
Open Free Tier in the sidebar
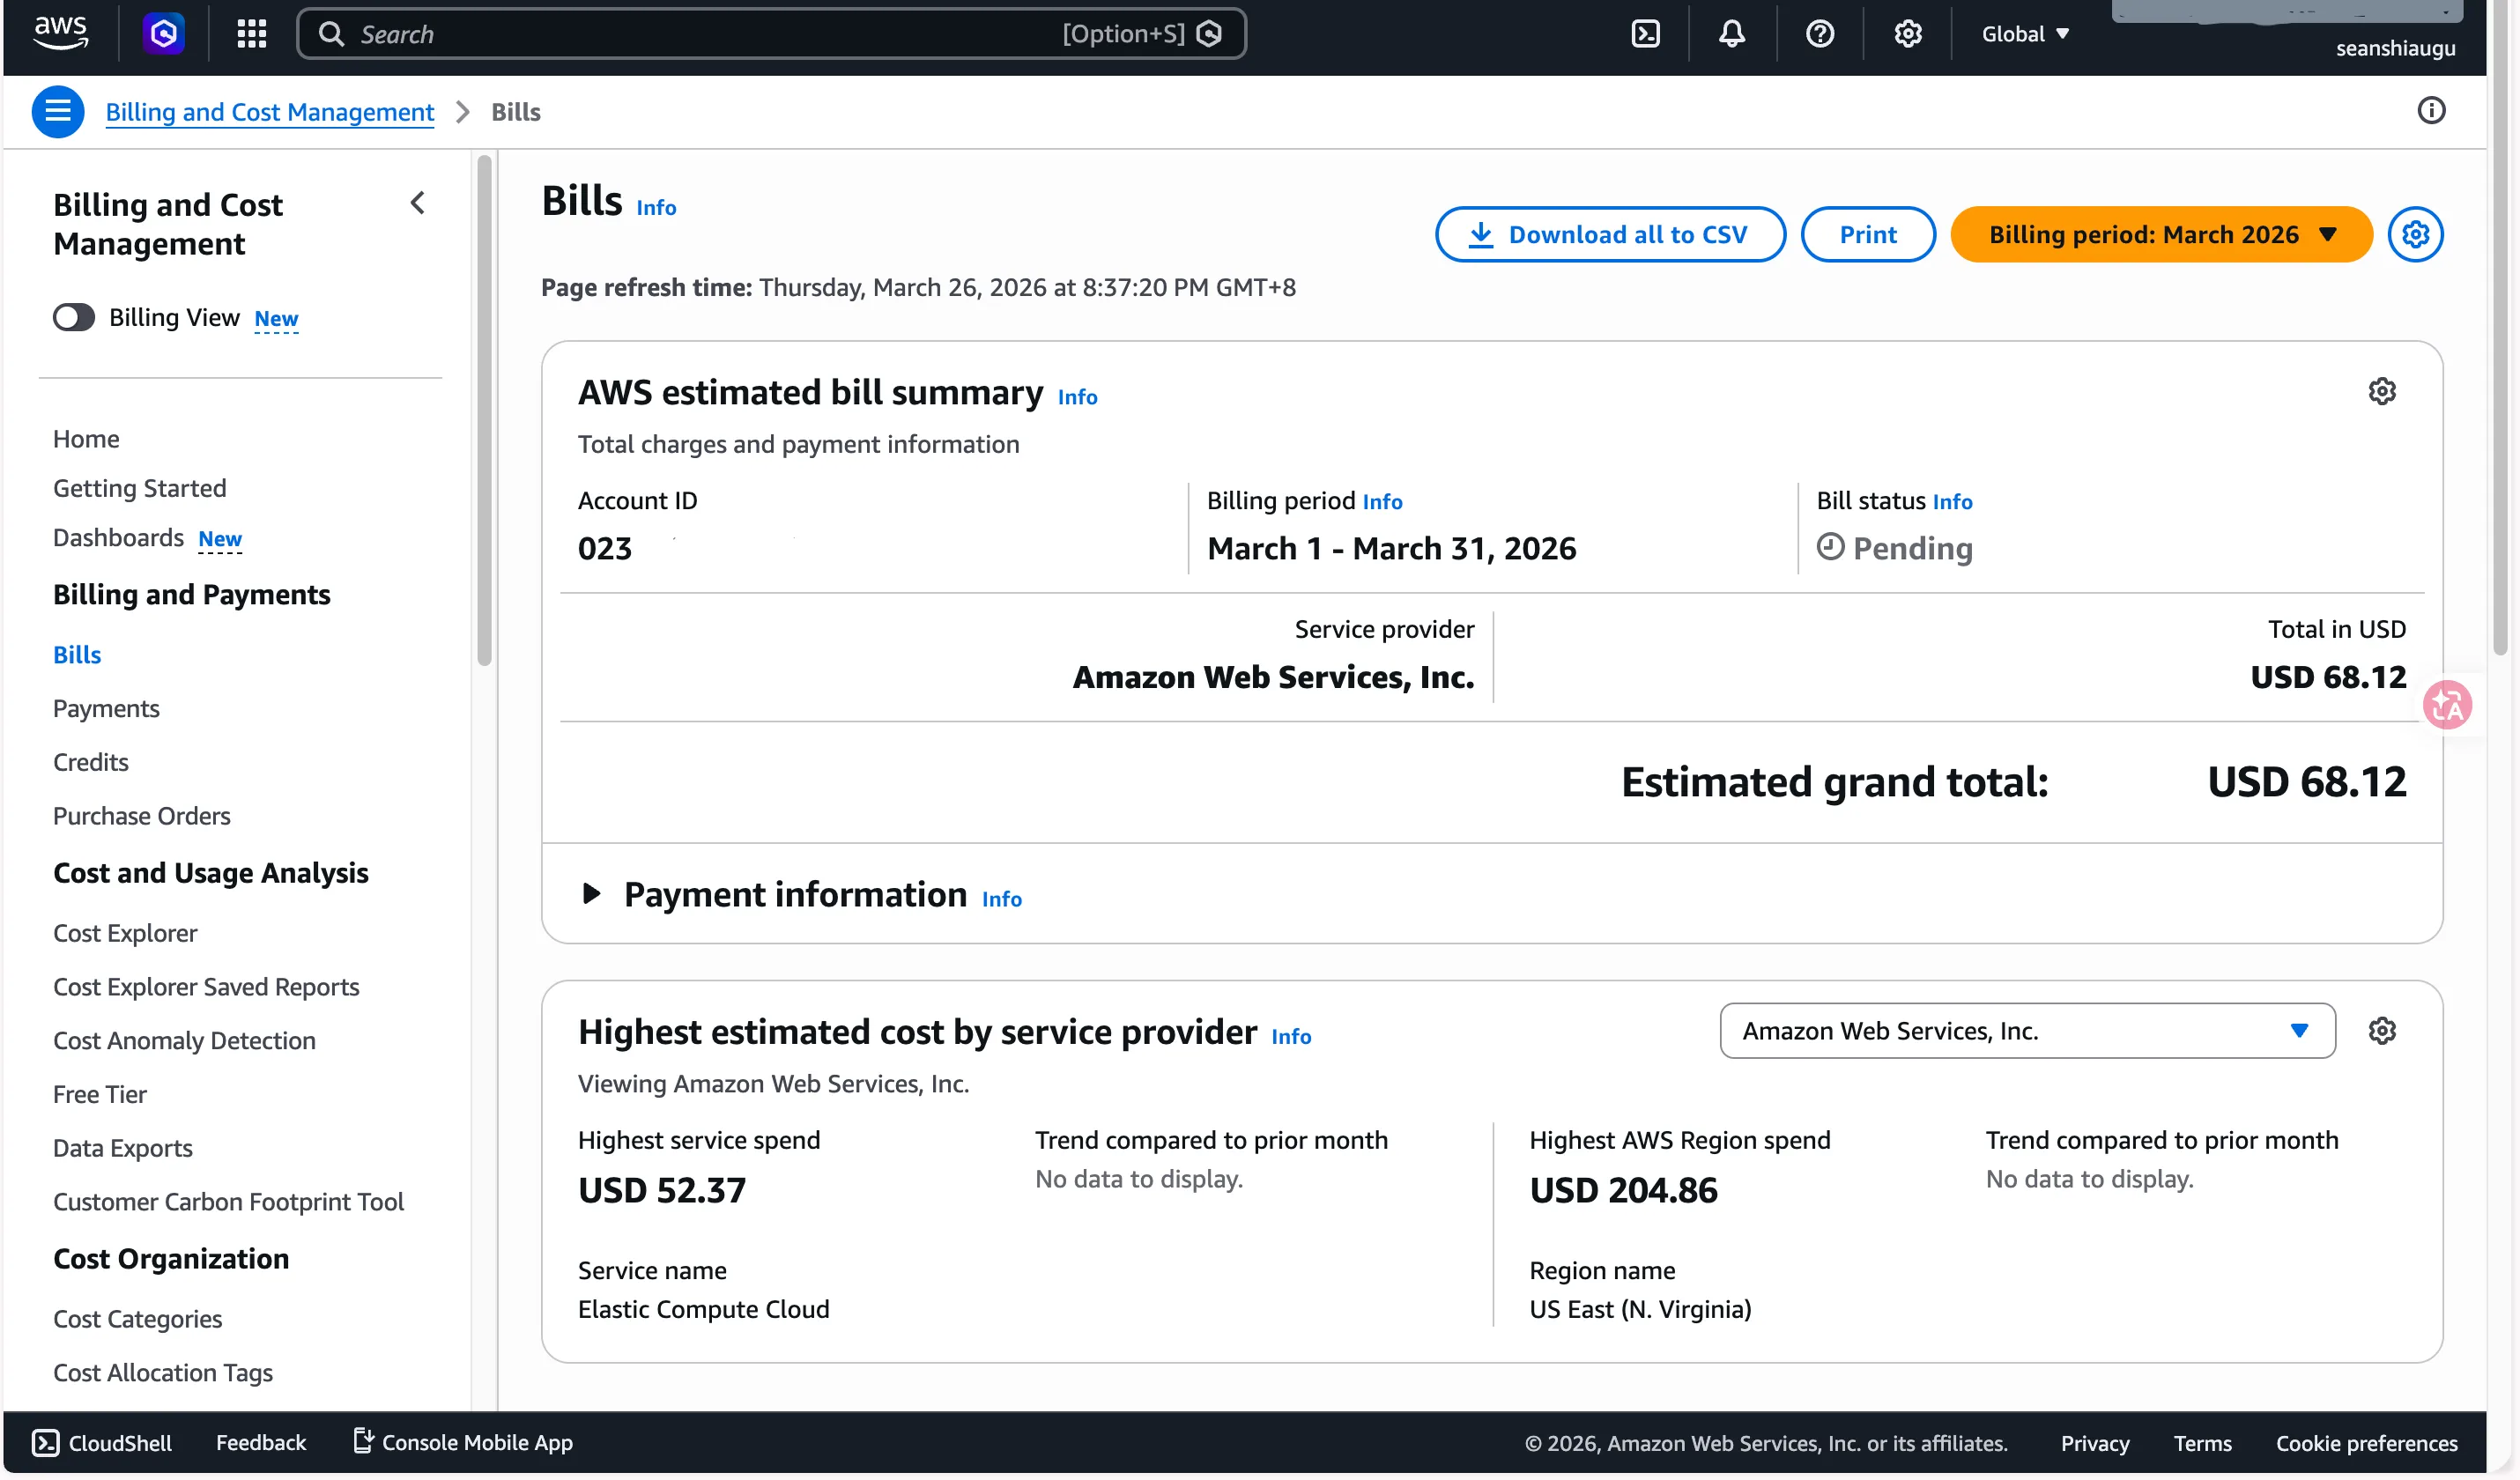pyautogui.click(x=100, y=1095)
